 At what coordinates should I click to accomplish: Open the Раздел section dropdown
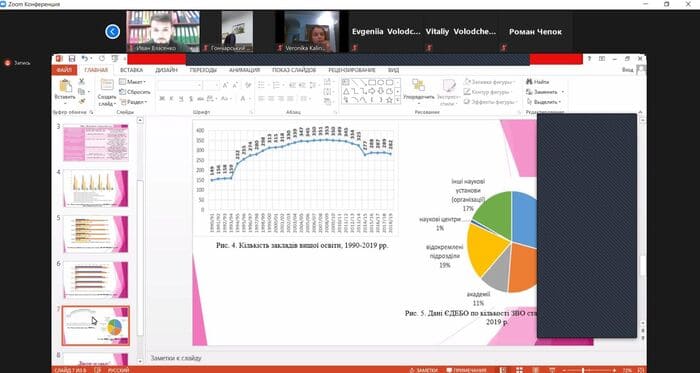point(133,102)
